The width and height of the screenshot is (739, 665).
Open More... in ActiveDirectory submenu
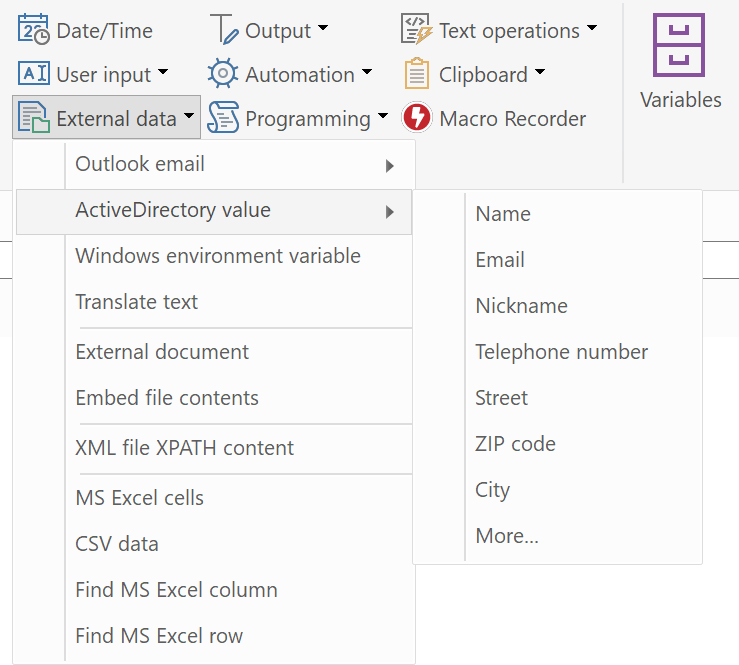(x=558, y=536)
